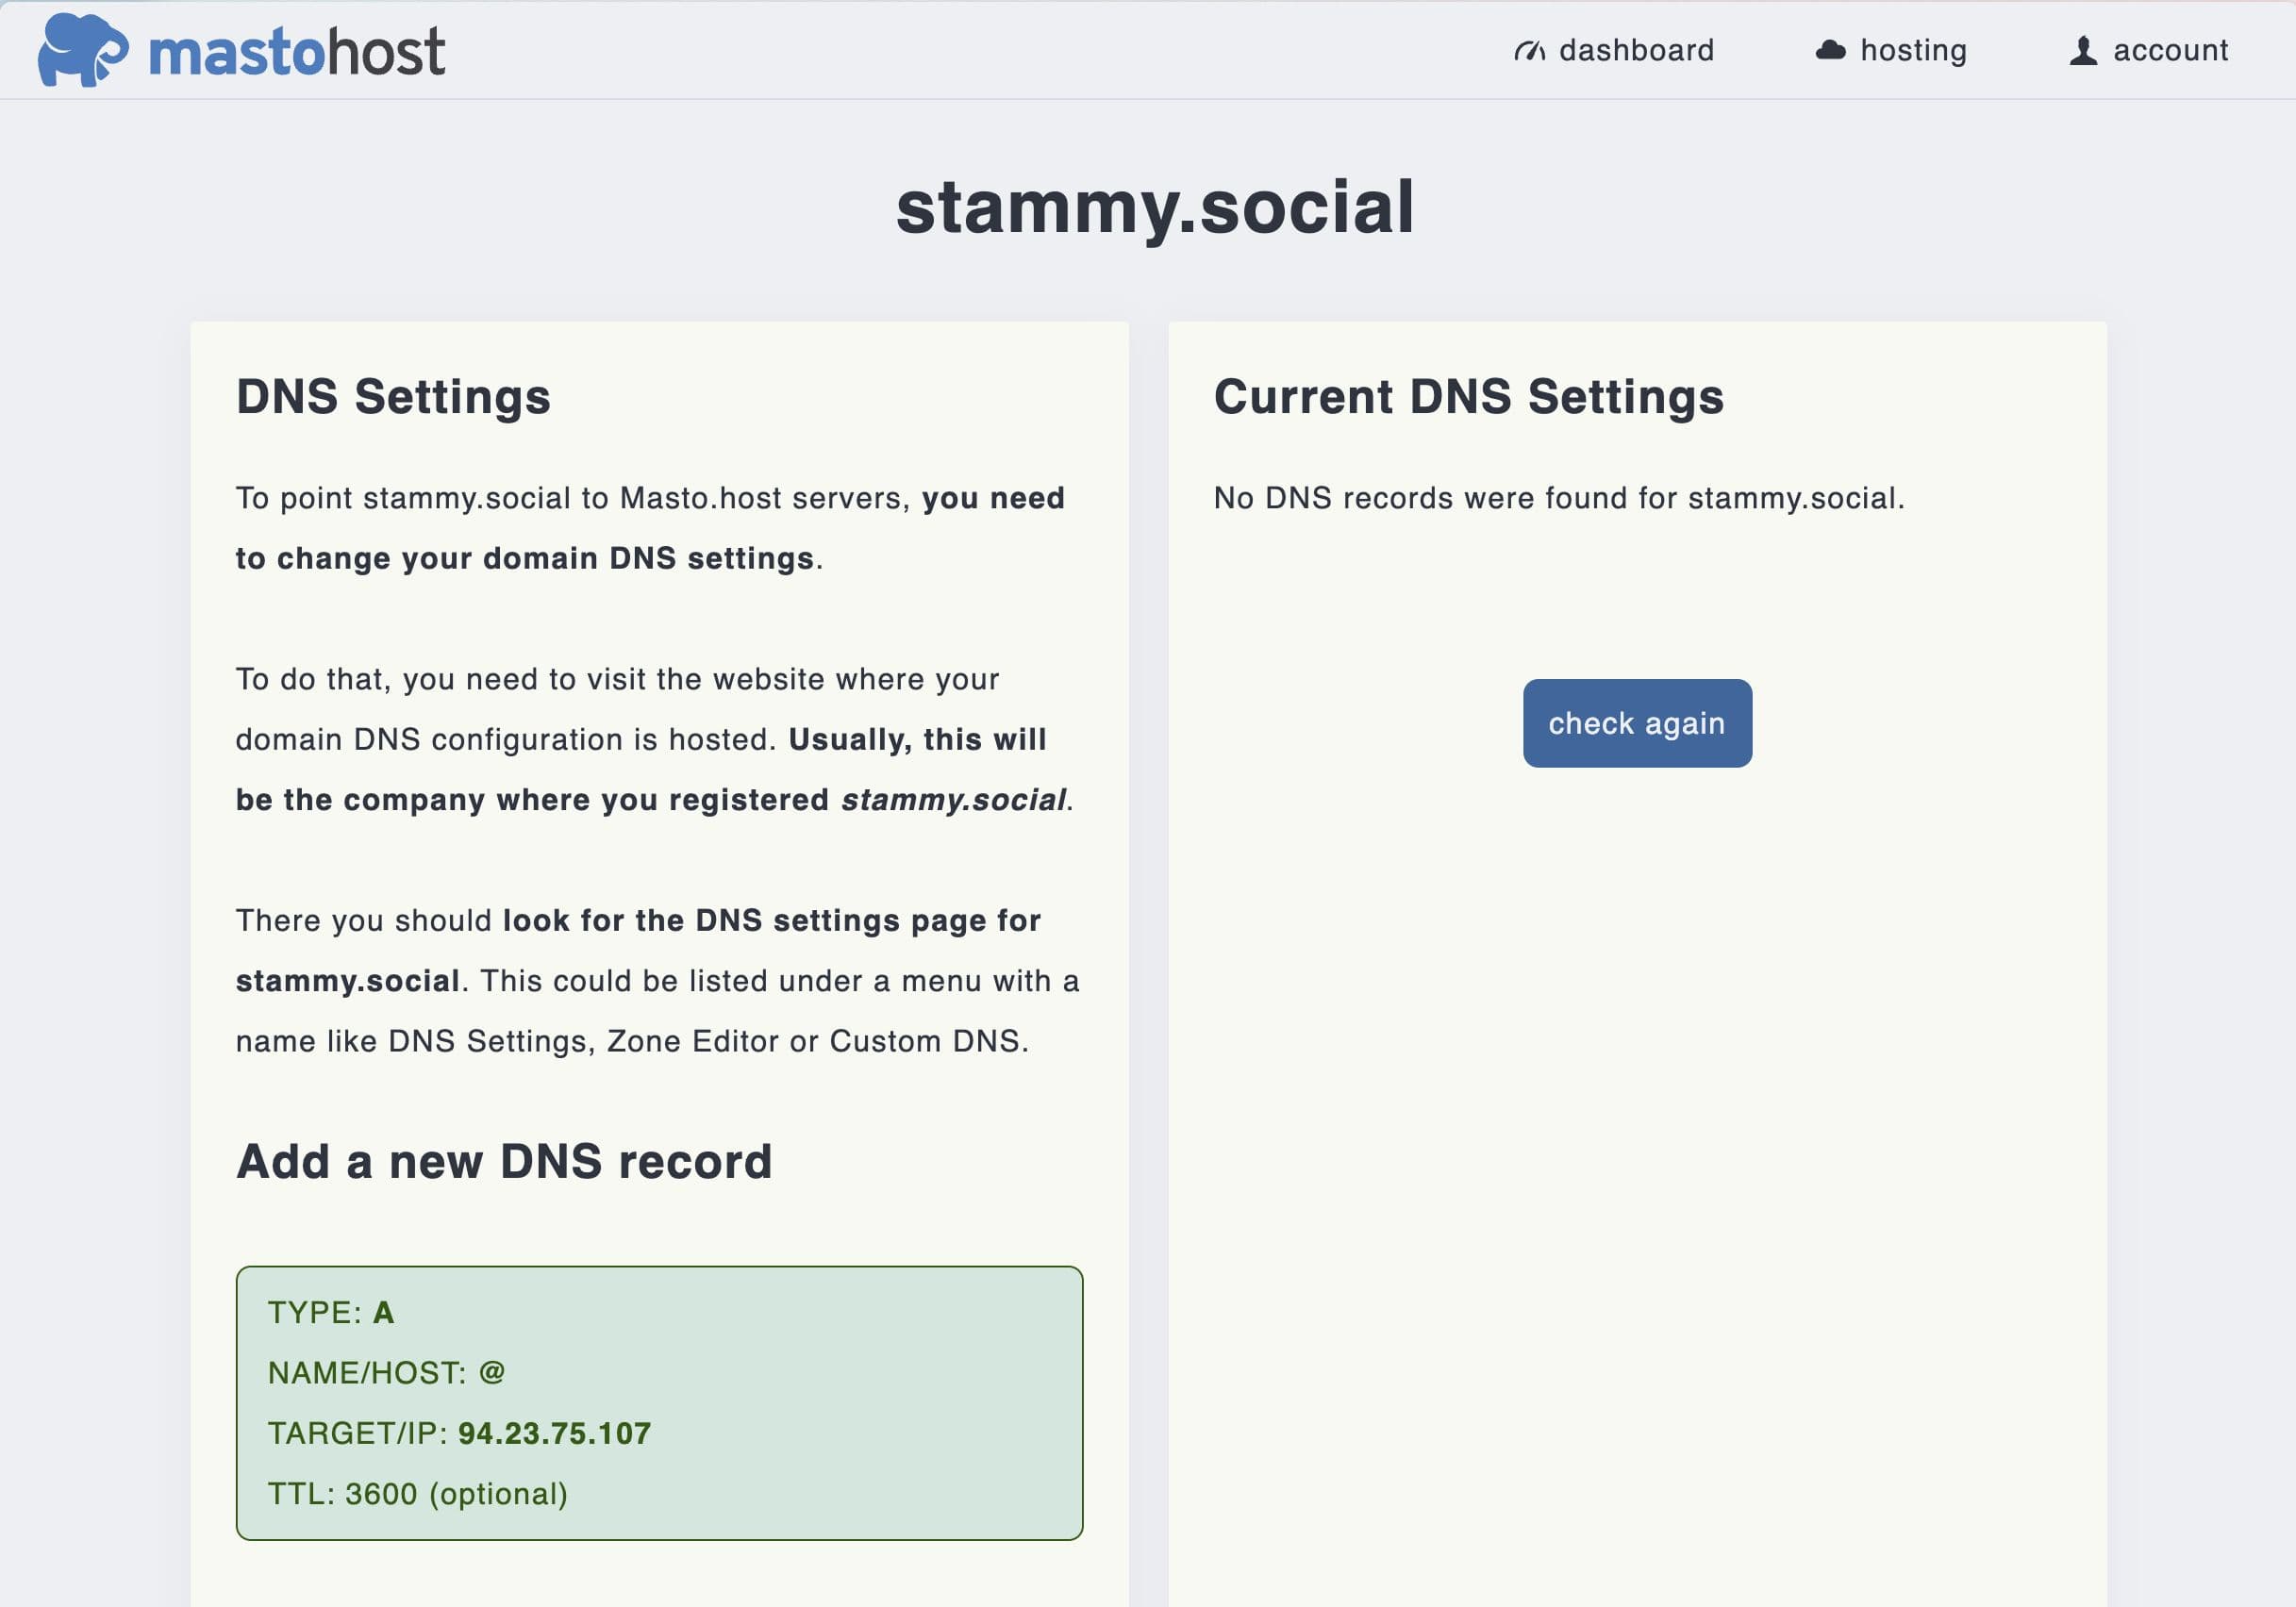Click the DNS Settings heading
Screen dimensions: 2296x1607
coord(393,397)
